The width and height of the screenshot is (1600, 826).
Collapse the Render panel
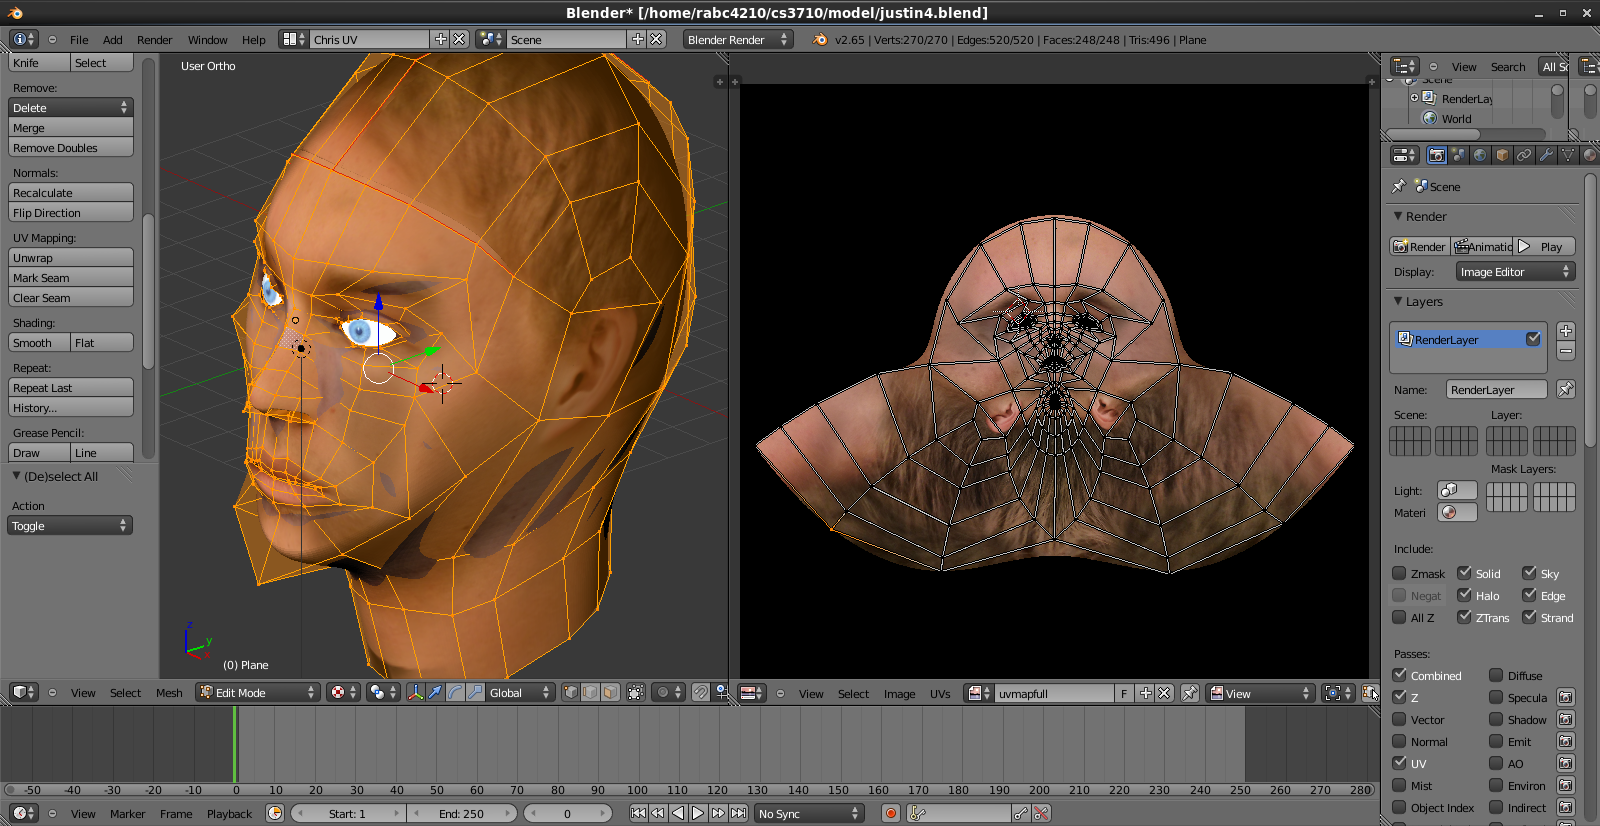pos(1398,216)
